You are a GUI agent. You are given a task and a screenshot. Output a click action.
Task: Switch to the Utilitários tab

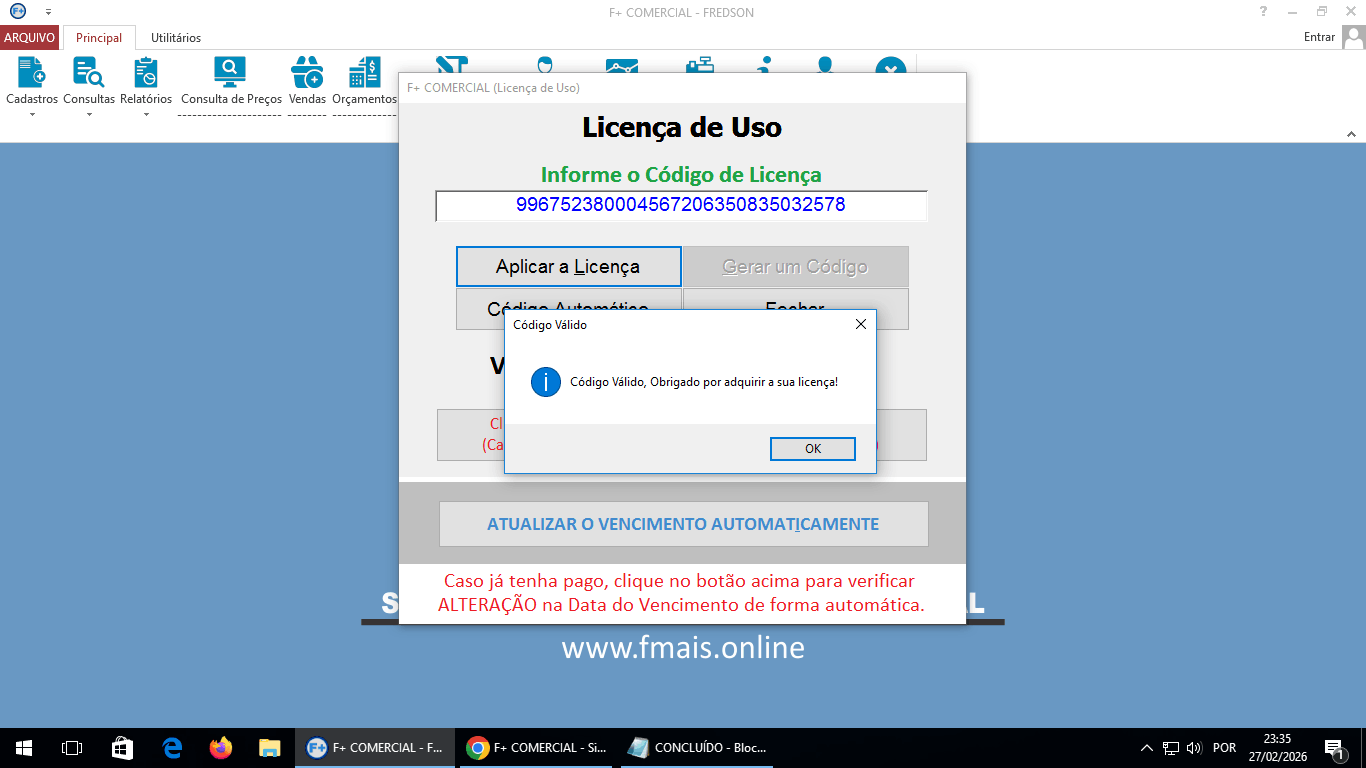(175, 37)
